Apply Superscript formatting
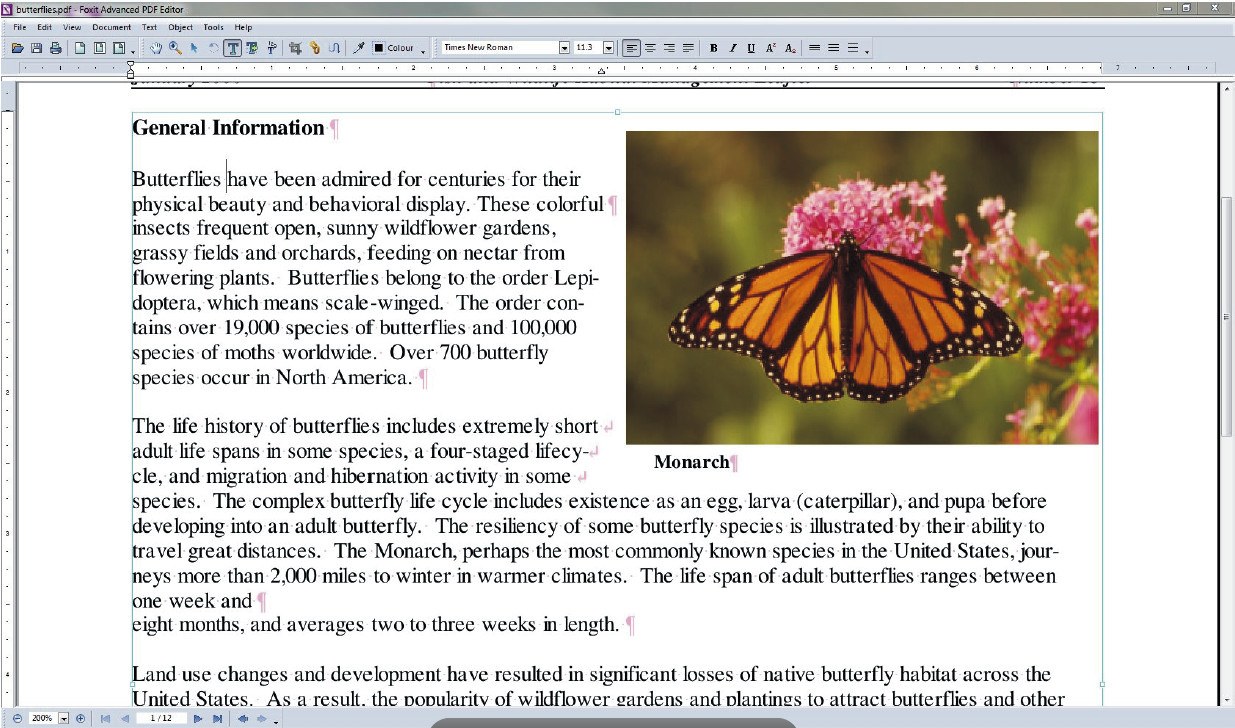Viewport: 1235px width, 728px height. (x=770, y=48)
